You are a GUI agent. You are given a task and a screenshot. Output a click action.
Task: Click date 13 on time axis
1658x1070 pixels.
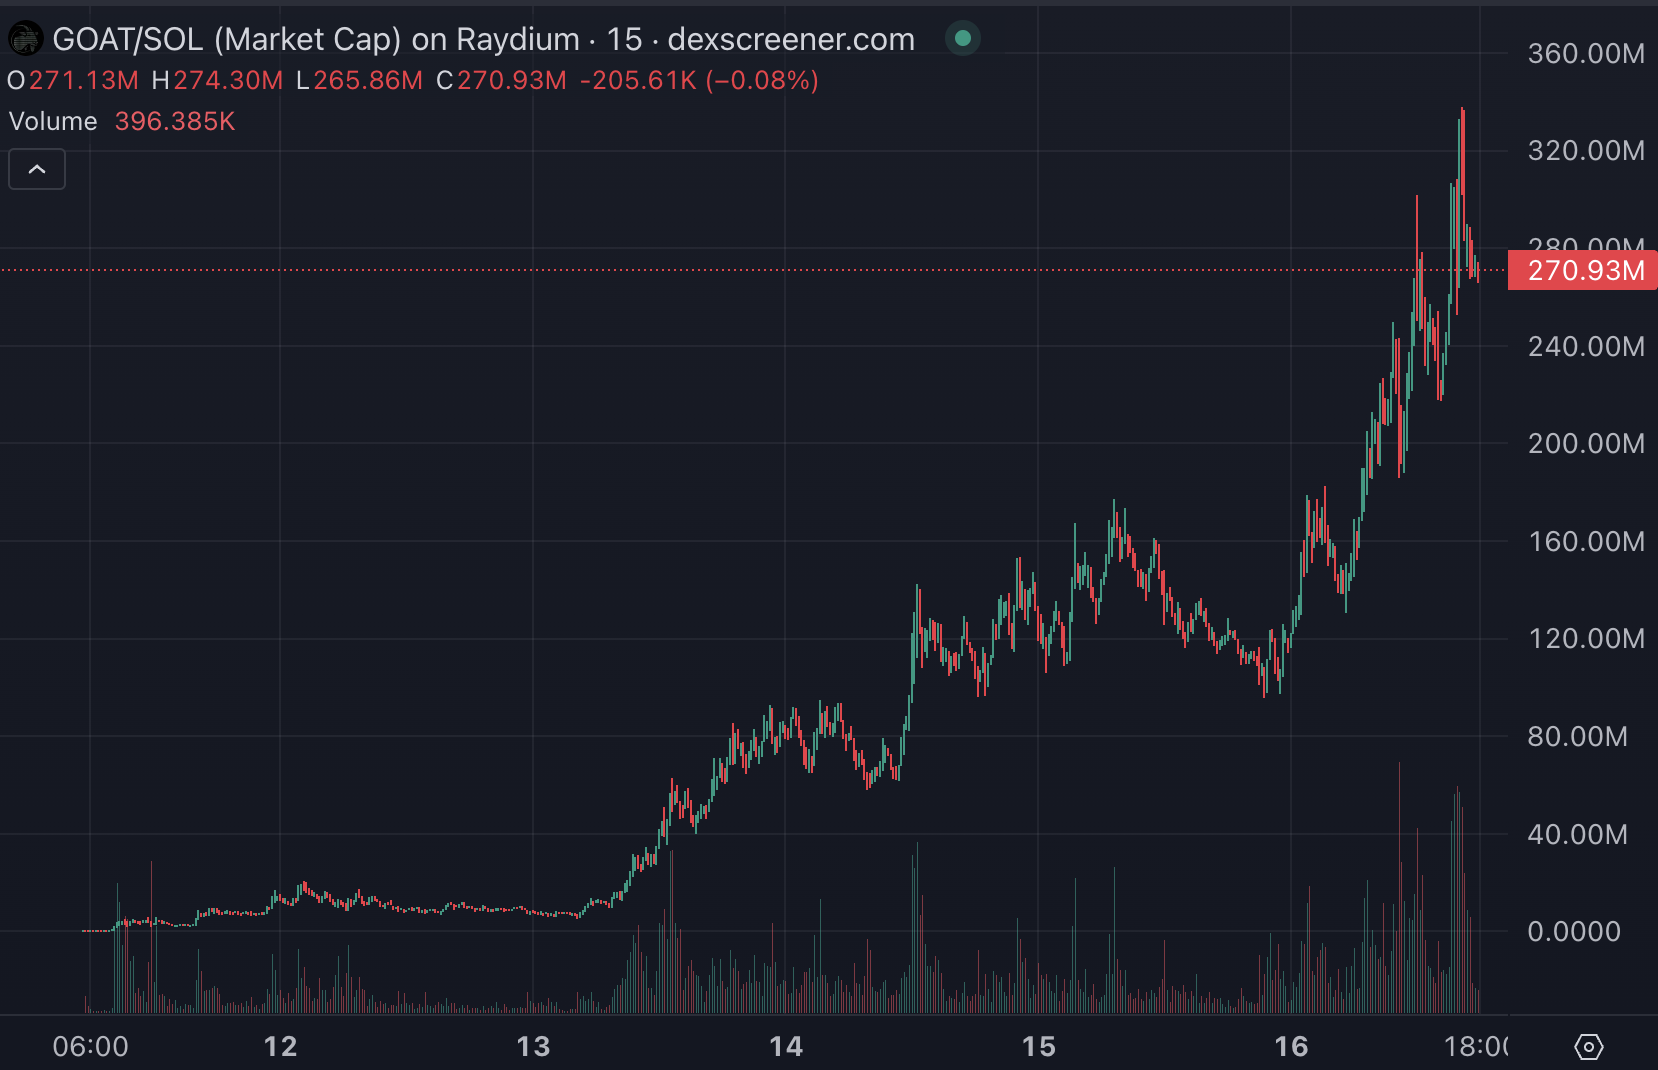[533, 1046]
